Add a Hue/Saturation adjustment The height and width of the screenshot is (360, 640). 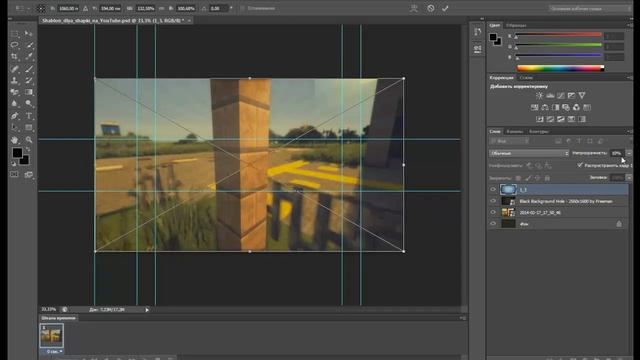534,107
